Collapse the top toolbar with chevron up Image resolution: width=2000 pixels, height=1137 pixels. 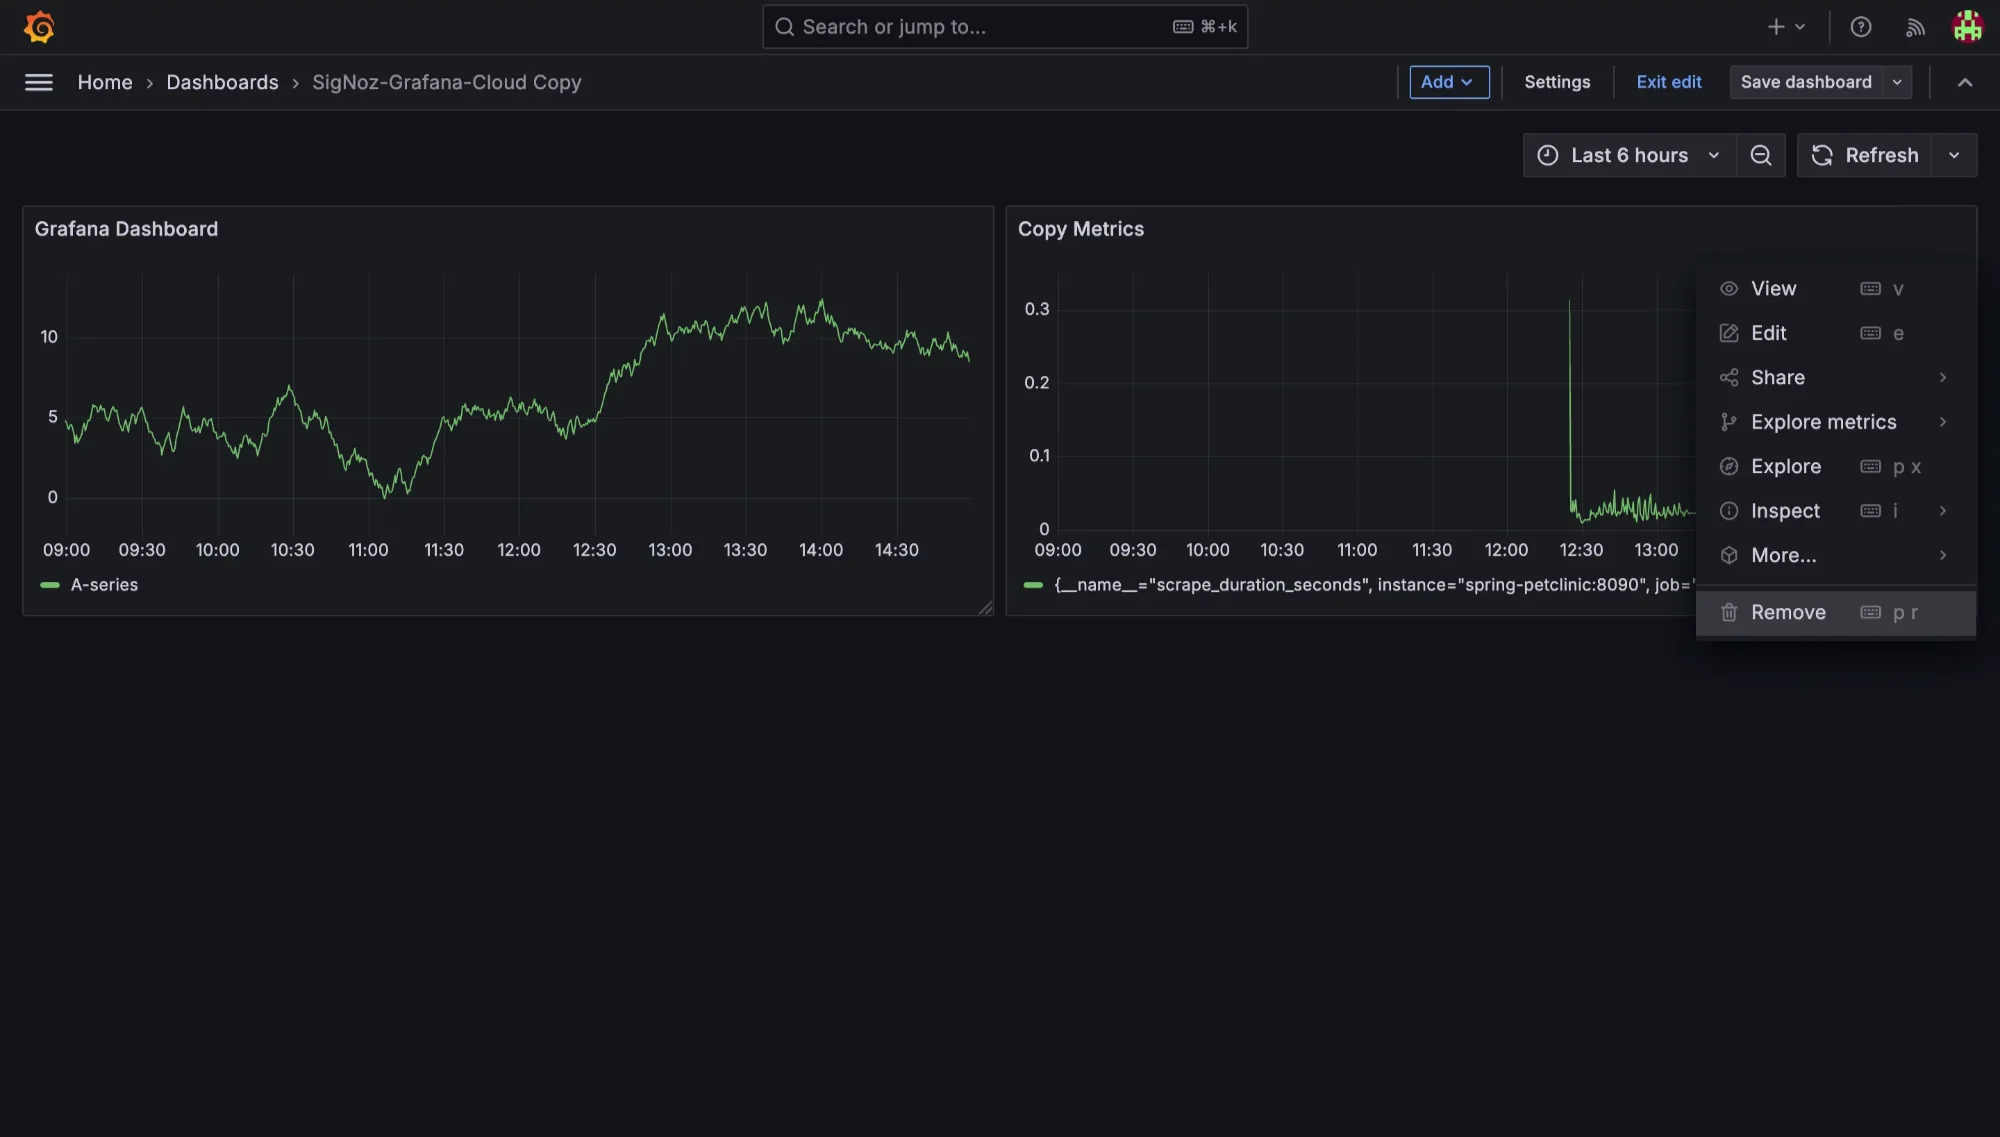pyautogui.click(x=1964, y=82)
